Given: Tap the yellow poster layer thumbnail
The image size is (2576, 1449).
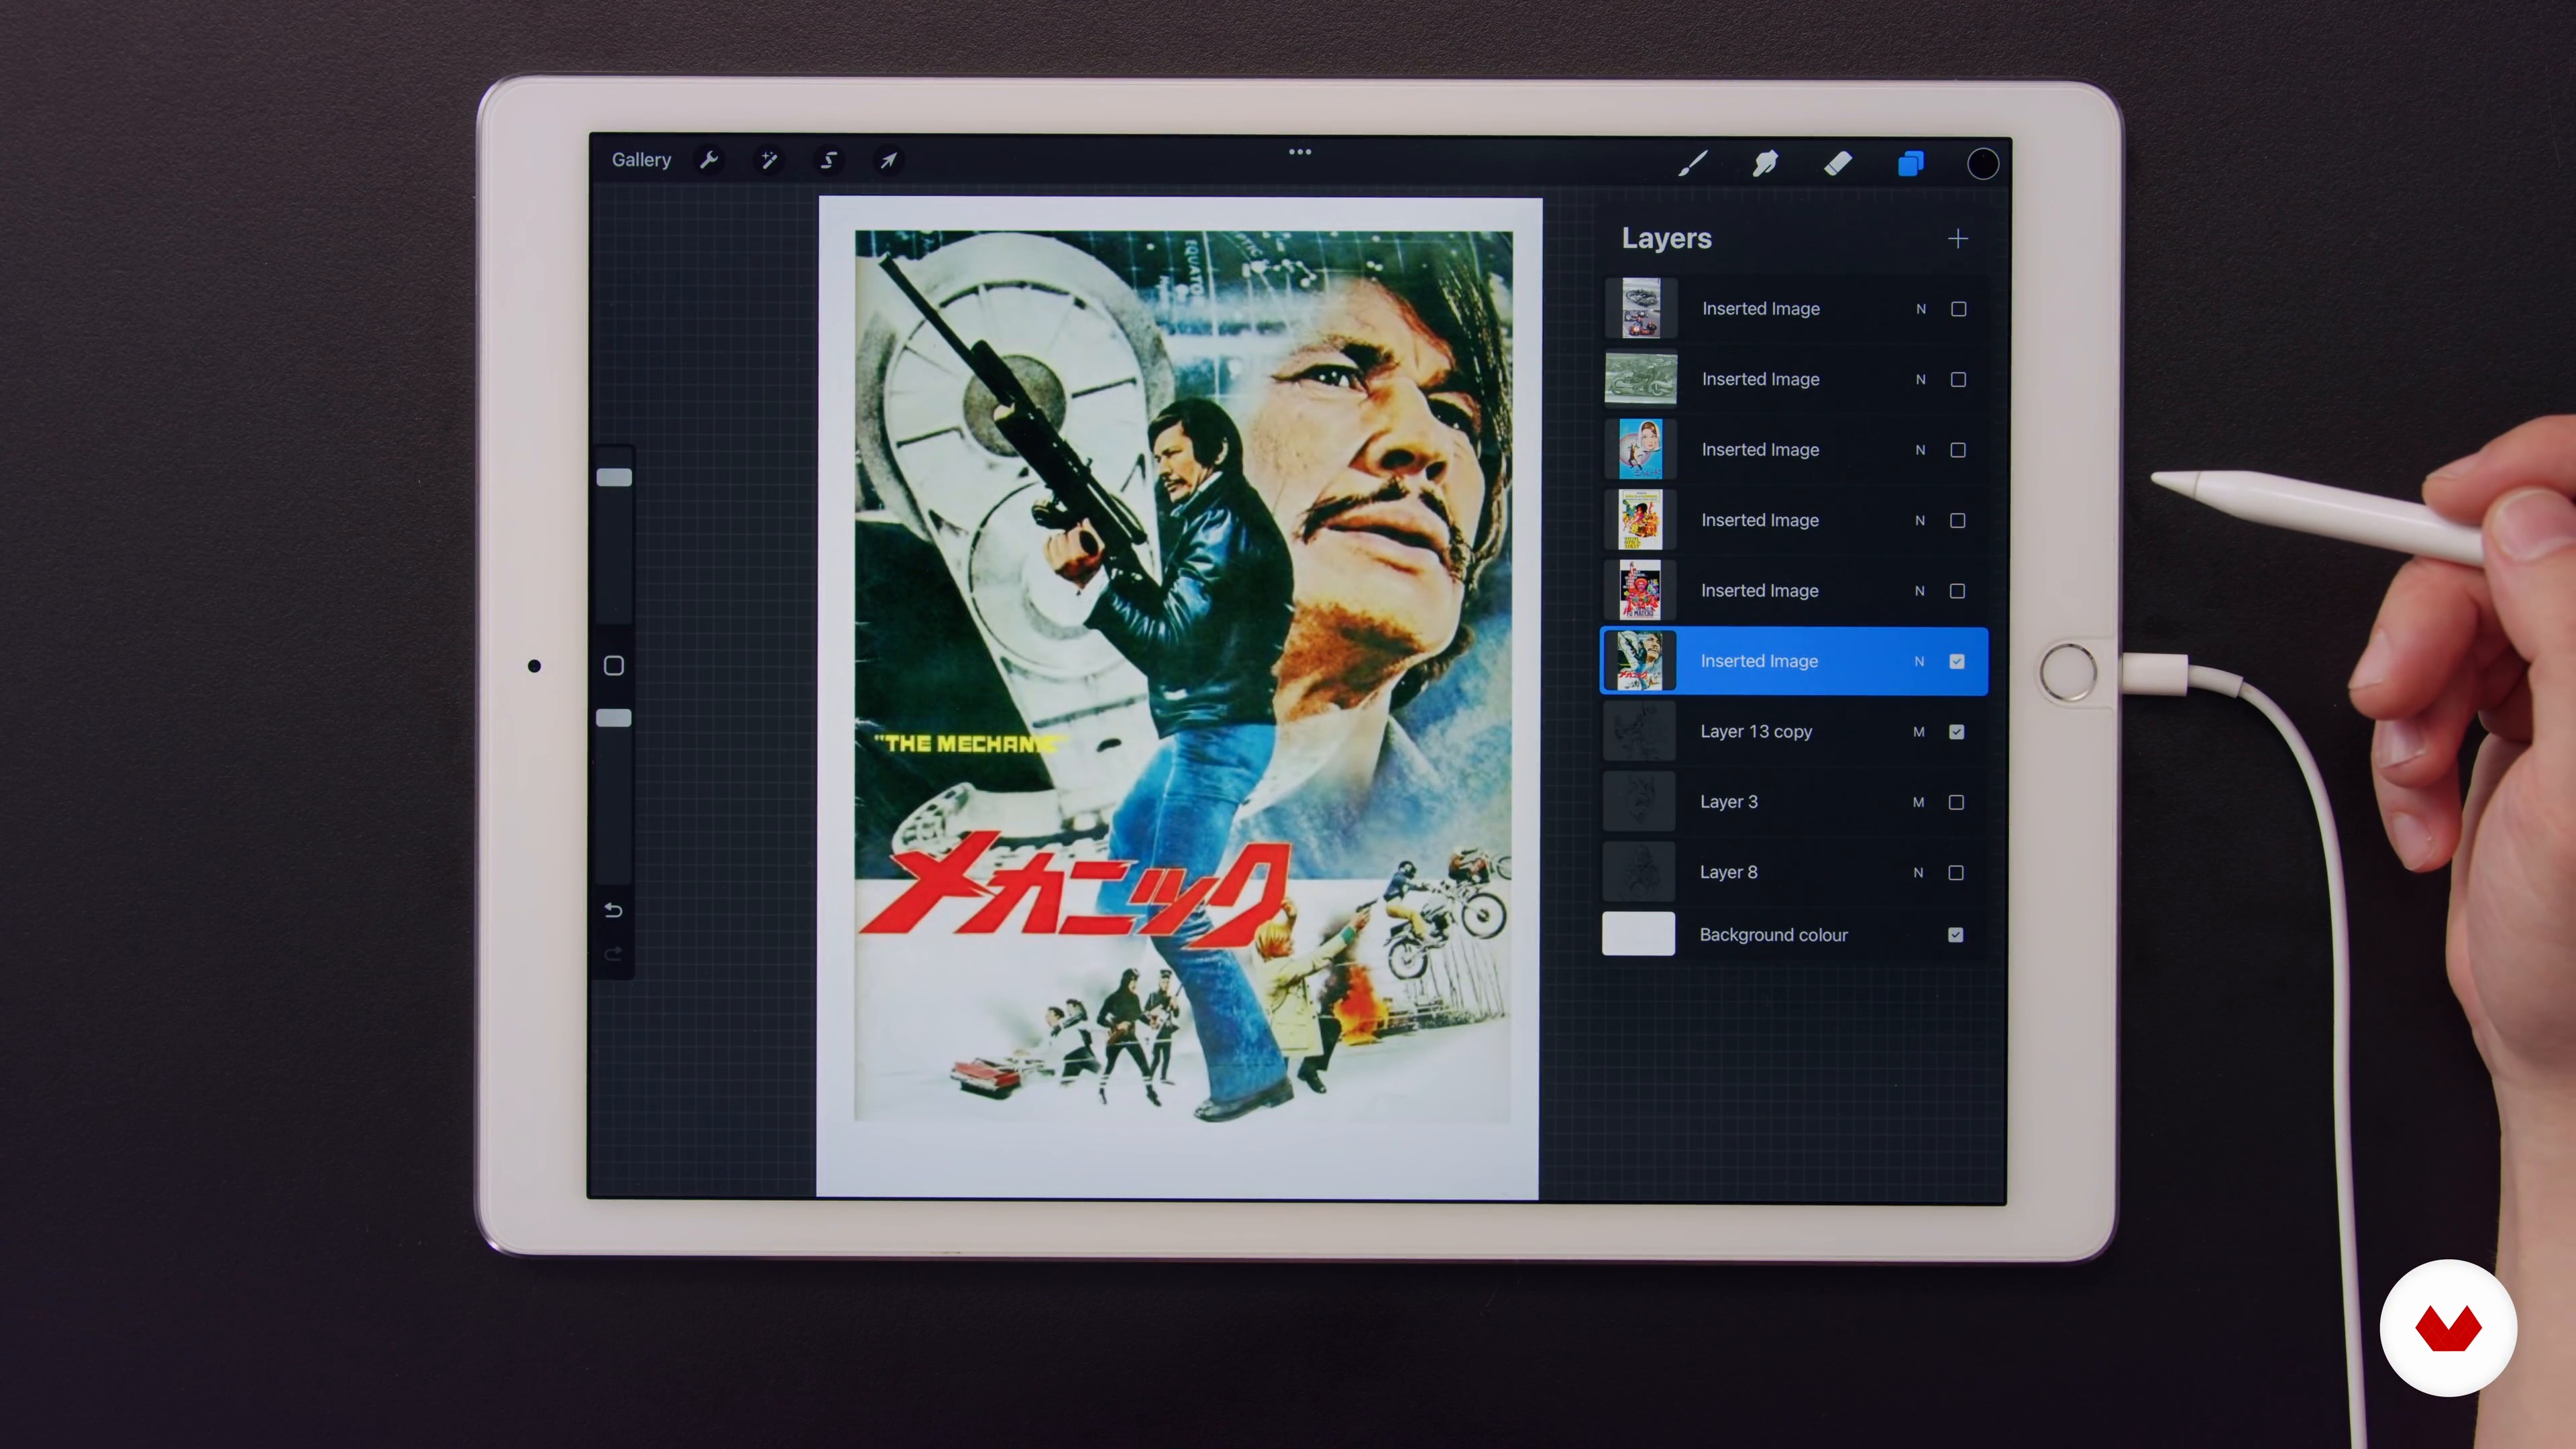Looking at the screenshot, I should coord(1640,520).
